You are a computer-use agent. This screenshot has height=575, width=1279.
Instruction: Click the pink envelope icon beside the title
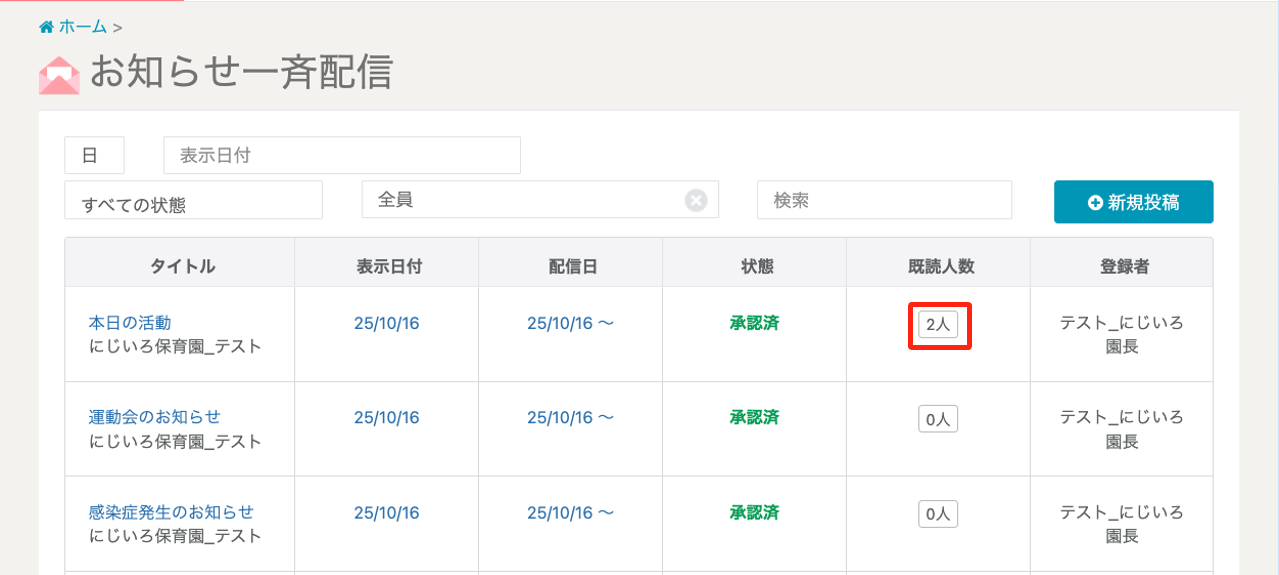(59, 75)
